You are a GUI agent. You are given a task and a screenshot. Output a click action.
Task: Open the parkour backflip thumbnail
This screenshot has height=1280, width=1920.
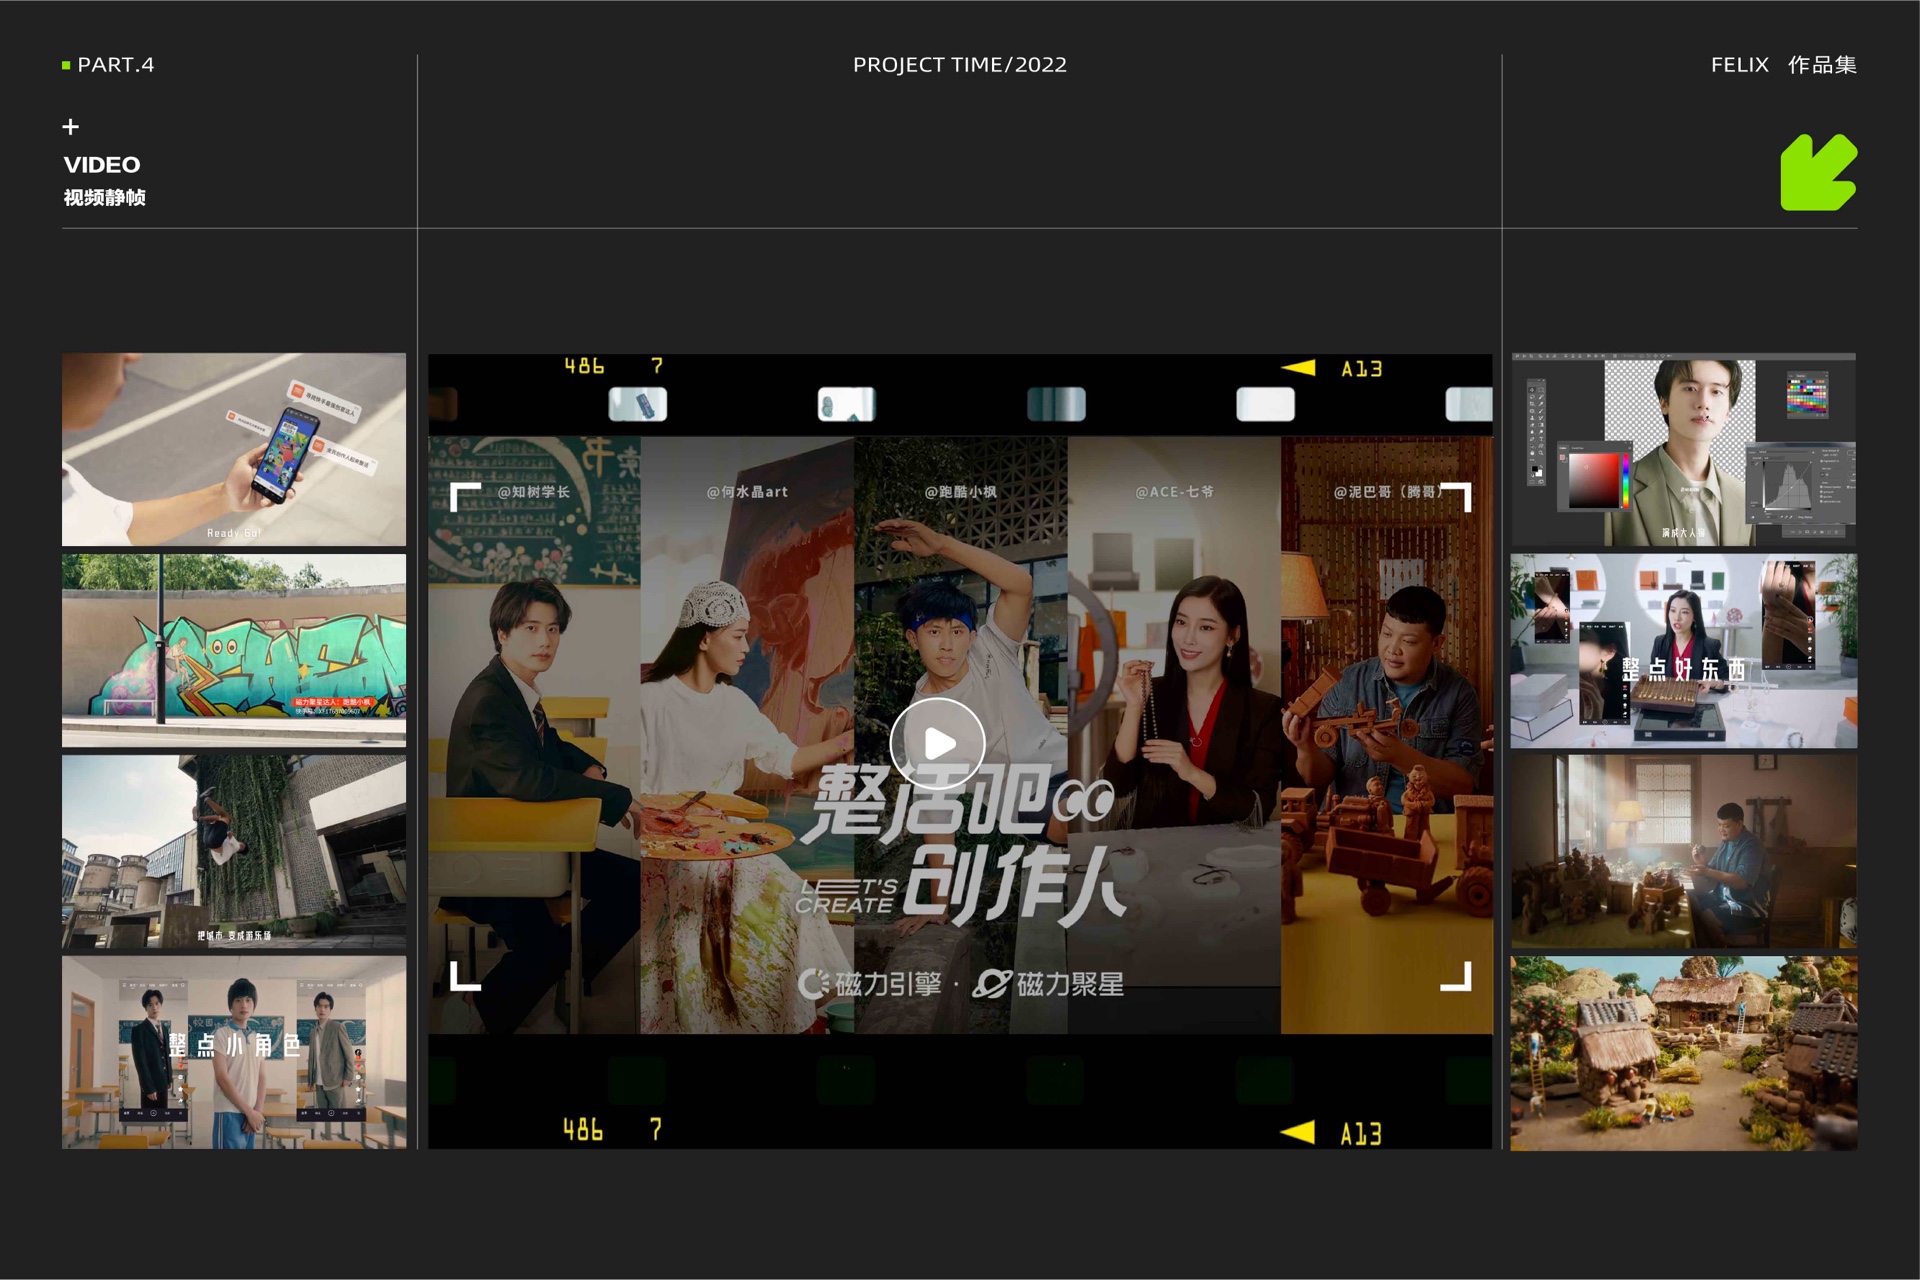(x=234, y=851)
